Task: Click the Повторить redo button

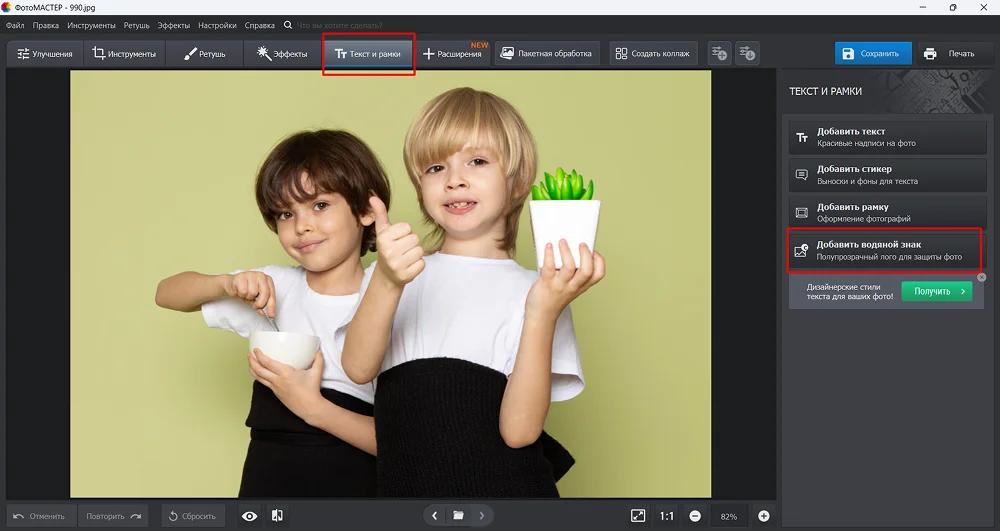Action: point(114,516)
